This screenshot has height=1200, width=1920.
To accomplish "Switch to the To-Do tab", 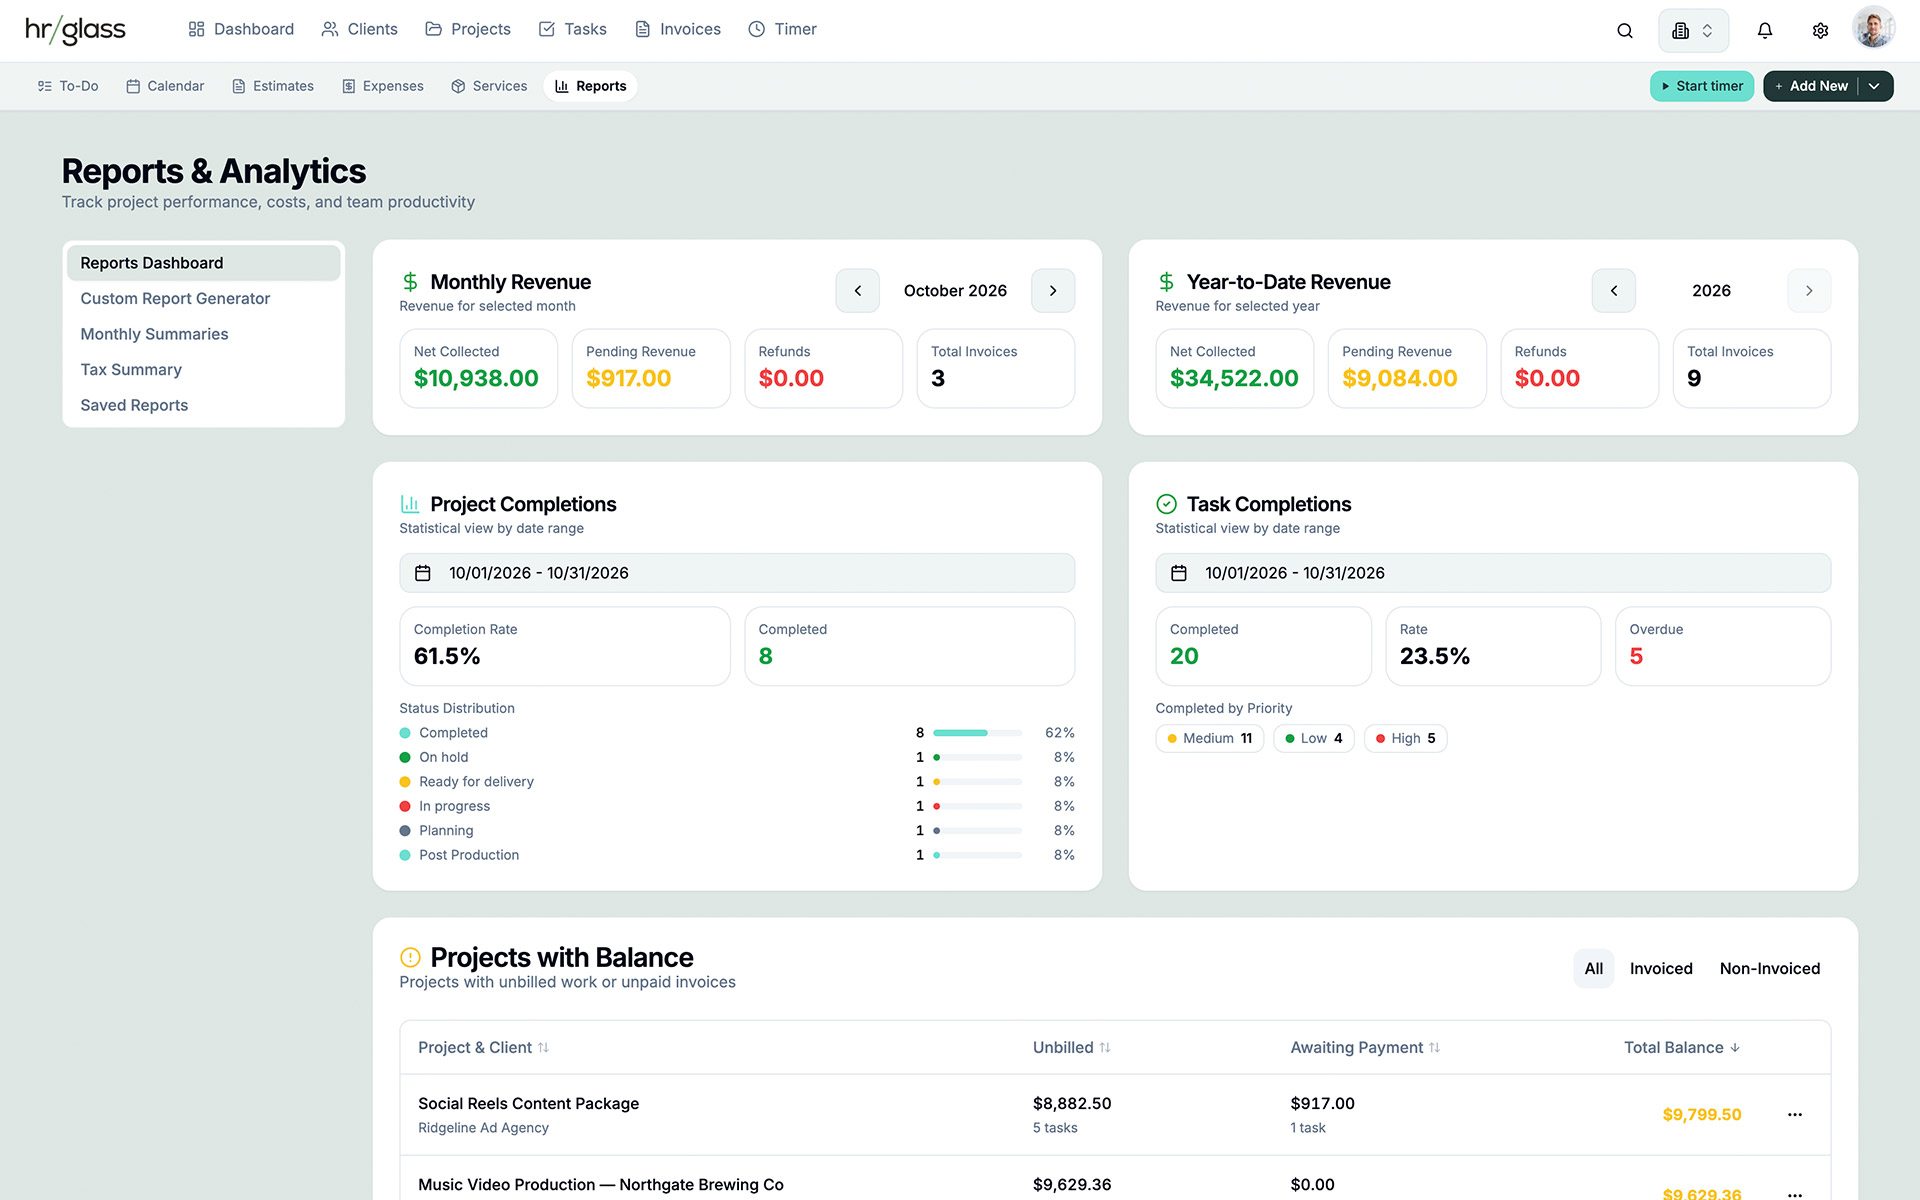I will [x=68, y=86].
